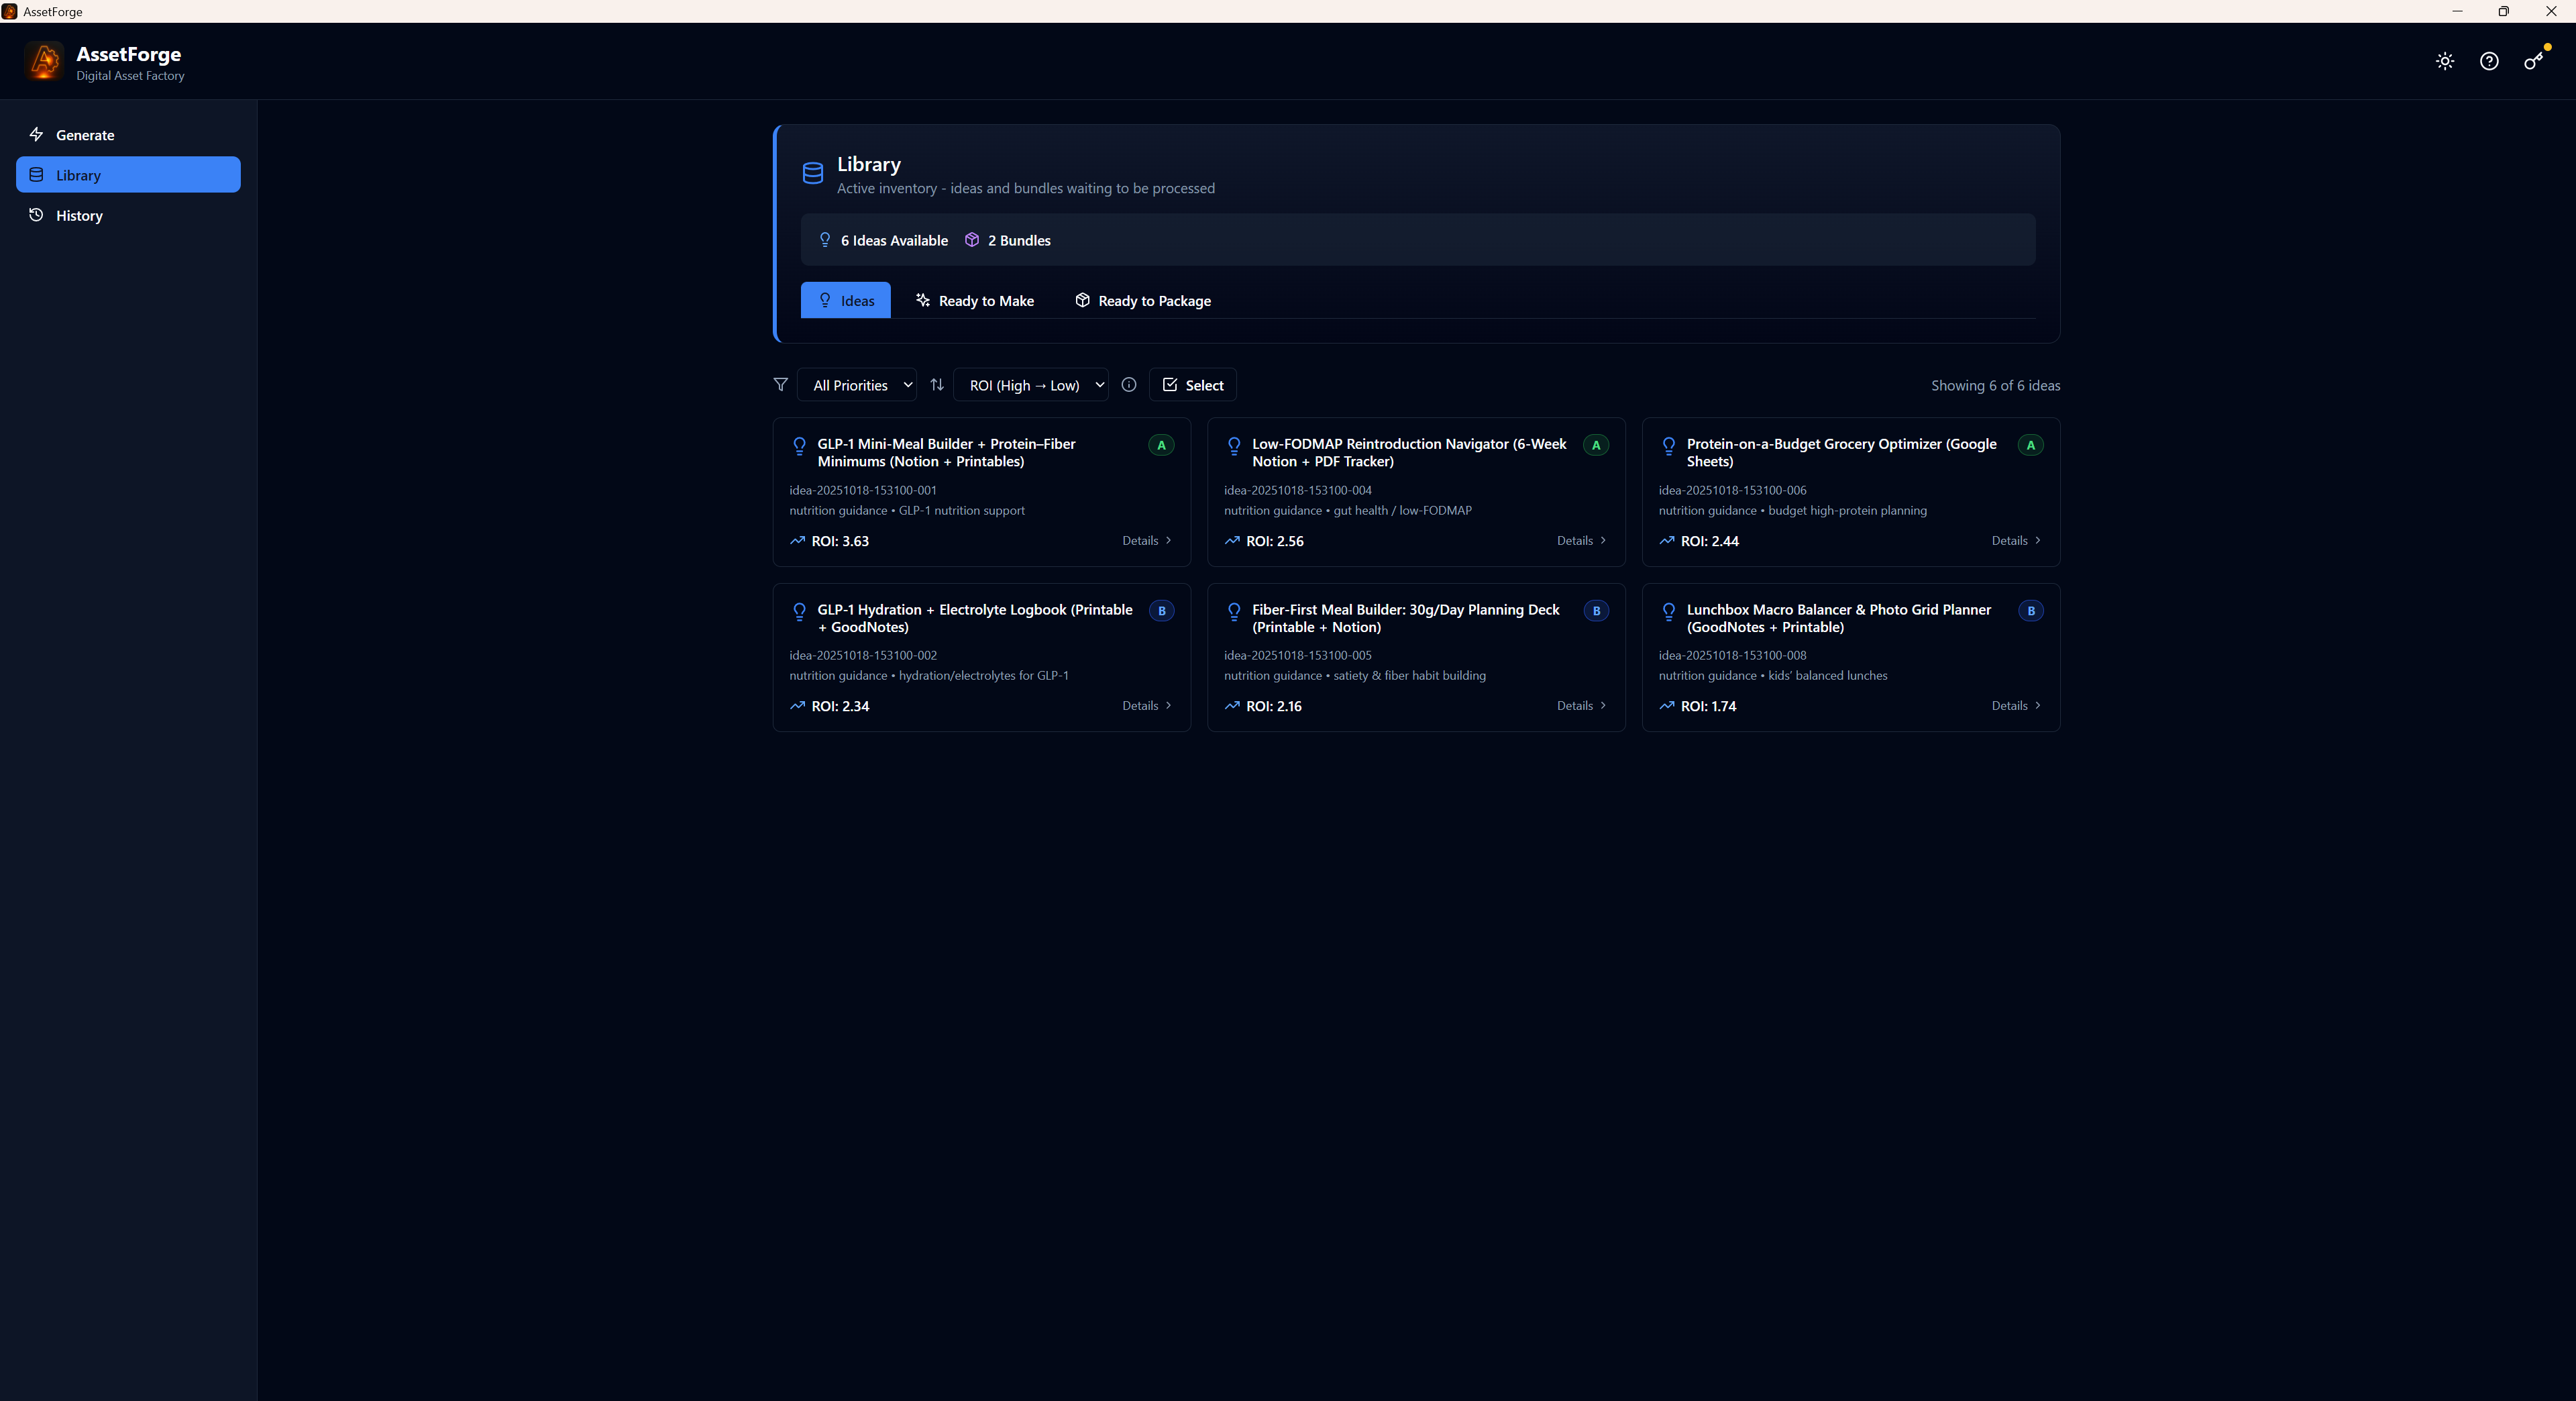Enable Select mode for ideas
The width and height of the screenshot is (2576, 1401).
[1192, 385]
